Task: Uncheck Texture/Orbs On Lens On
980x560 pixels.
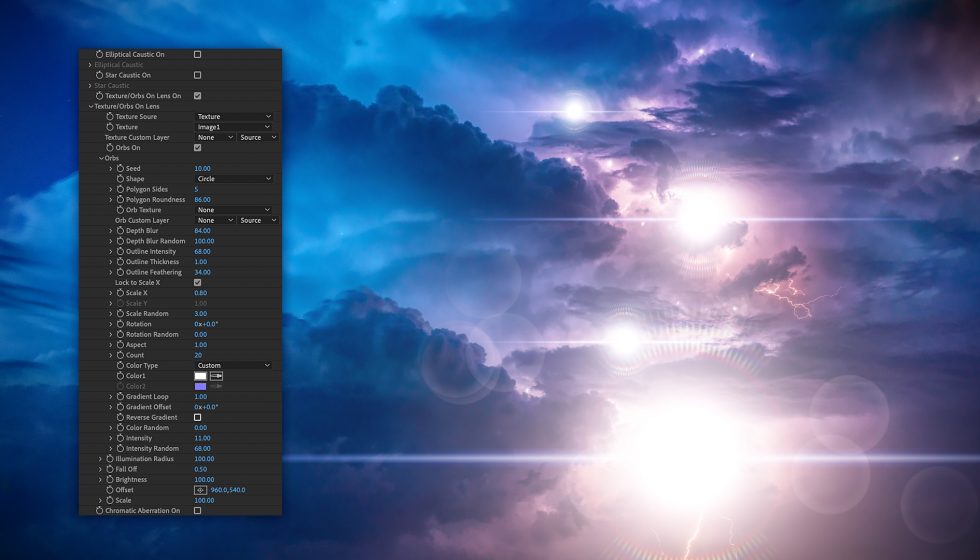Action: click(x=198, y=96)
